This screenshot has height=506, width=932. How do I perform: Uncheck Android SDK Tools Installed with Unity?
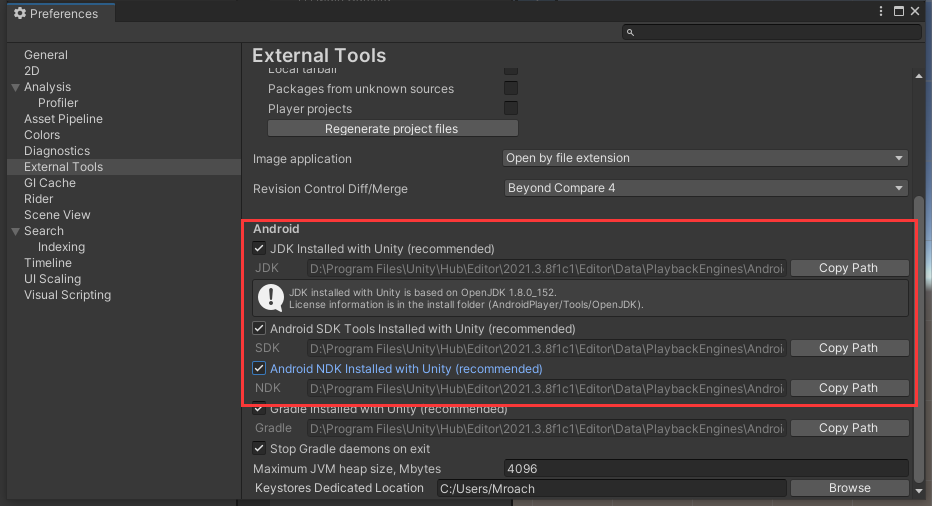click(259, 328)
